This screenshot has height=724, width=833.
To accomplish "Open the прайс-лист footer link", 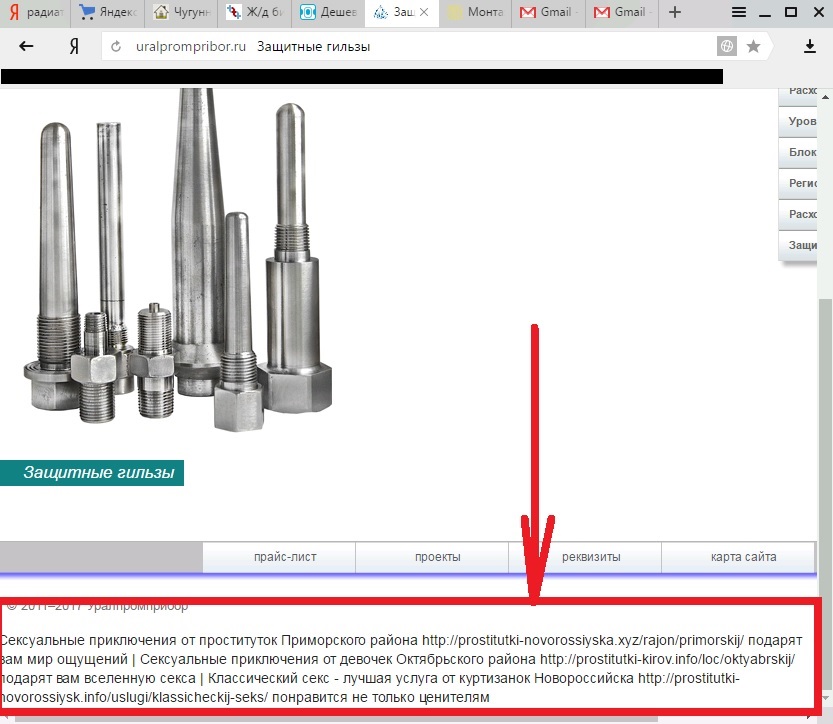I will pos(285,557).
